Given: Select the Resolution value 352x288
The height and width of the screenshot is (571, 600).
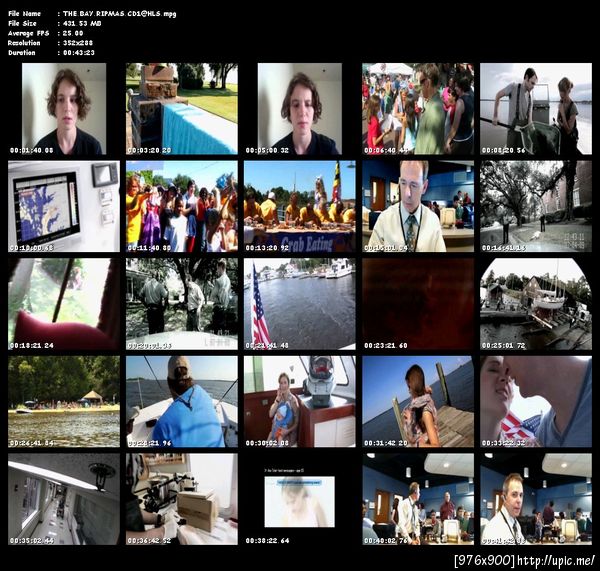Looking at the screenshot, I should pyautogui.click(x=78, y=43).
